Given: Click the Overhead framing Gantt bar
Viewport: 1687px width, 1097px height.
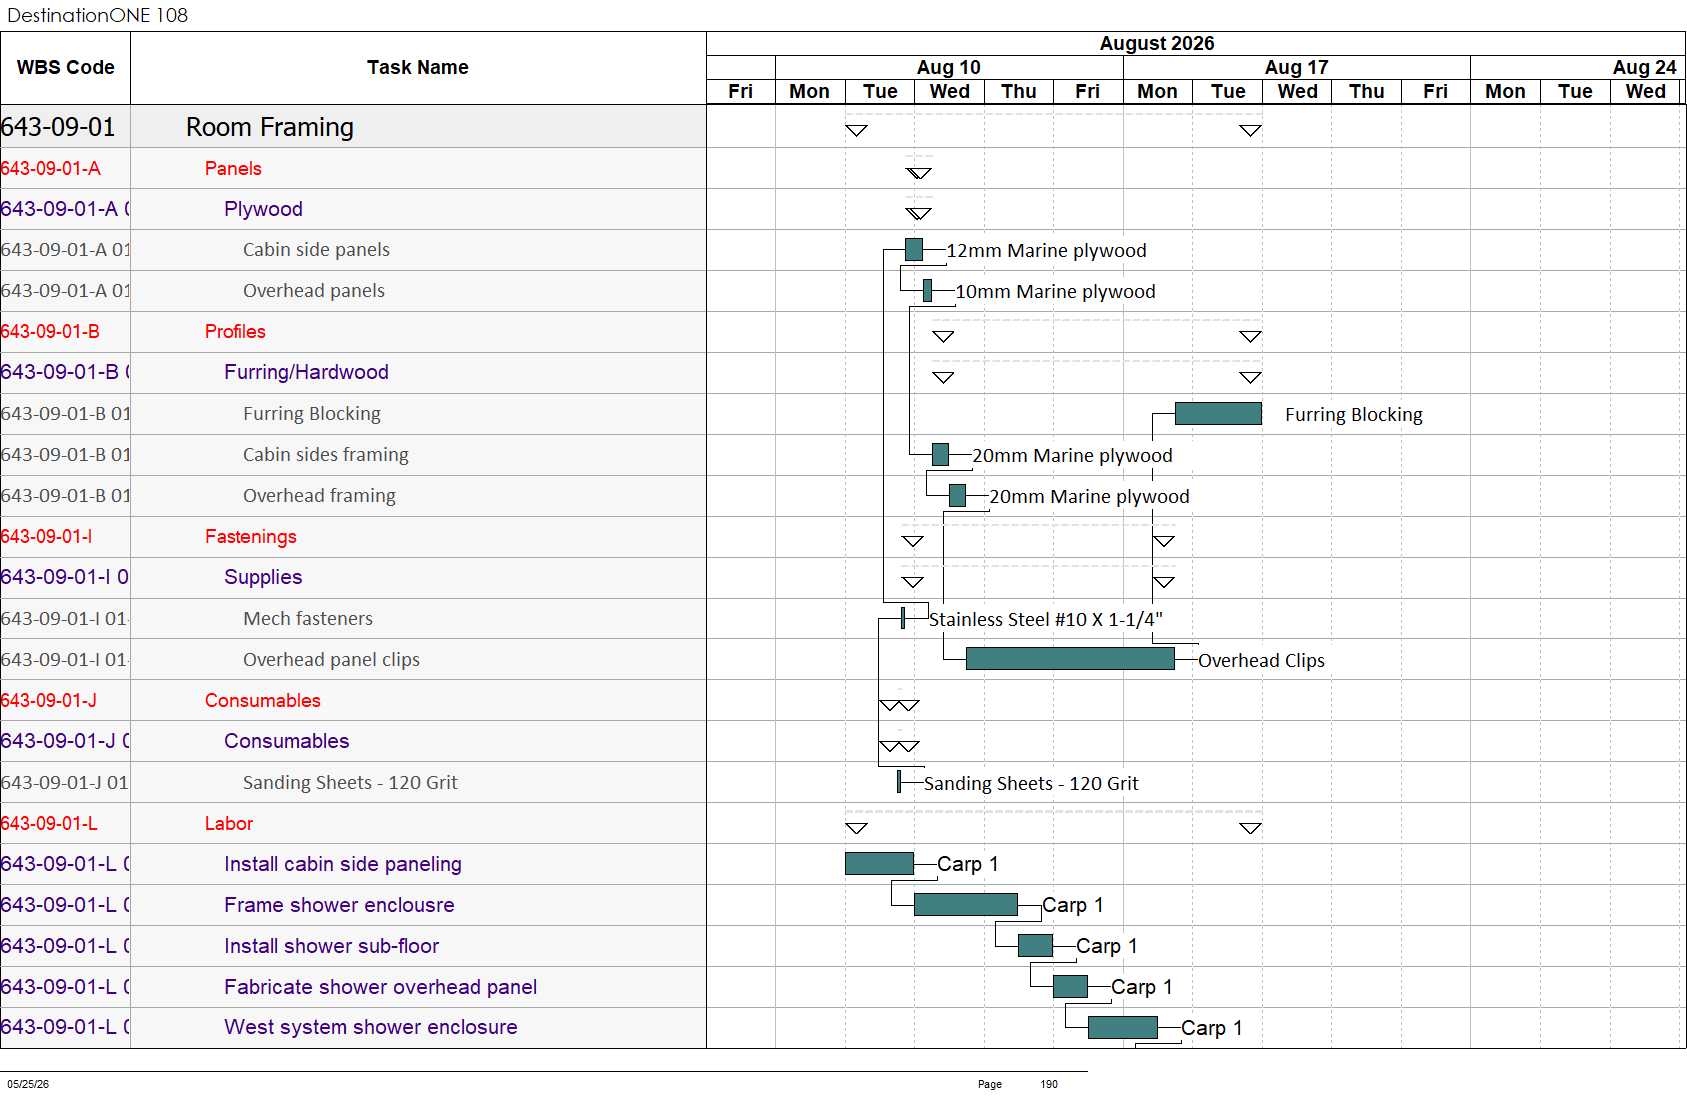Looking at the screenshot, I should pos(958,496).
